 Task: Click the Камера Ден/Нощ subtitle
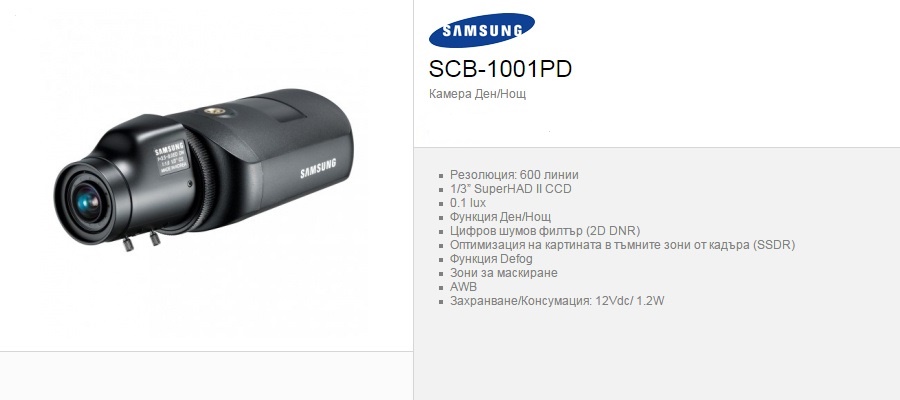(x=477, y=94)
